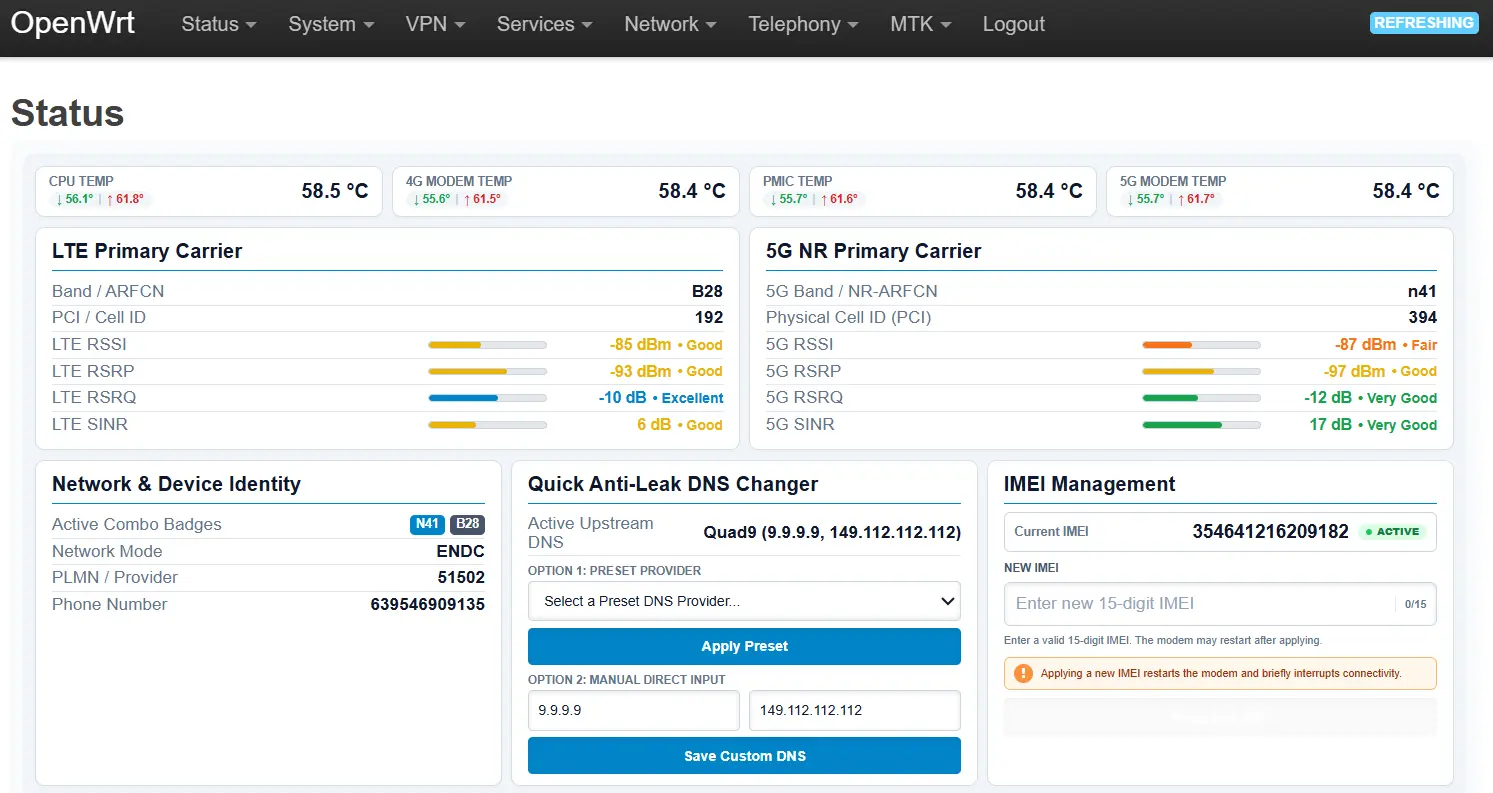The height and width of the screenshot is (793, 1493).
Task: Click the 0/15 IMEI character counter
Action: click(x=1415, y=604)
